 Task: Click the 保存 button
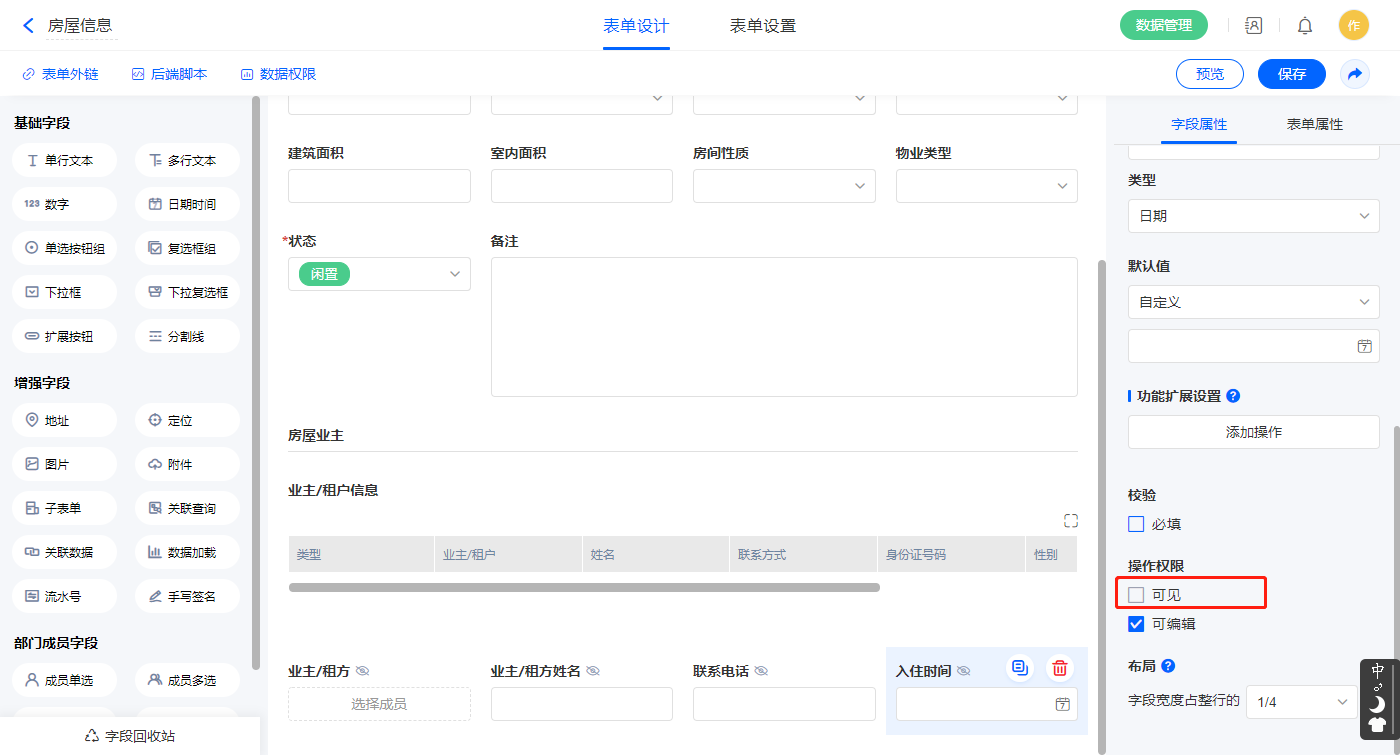(1291, 74)
